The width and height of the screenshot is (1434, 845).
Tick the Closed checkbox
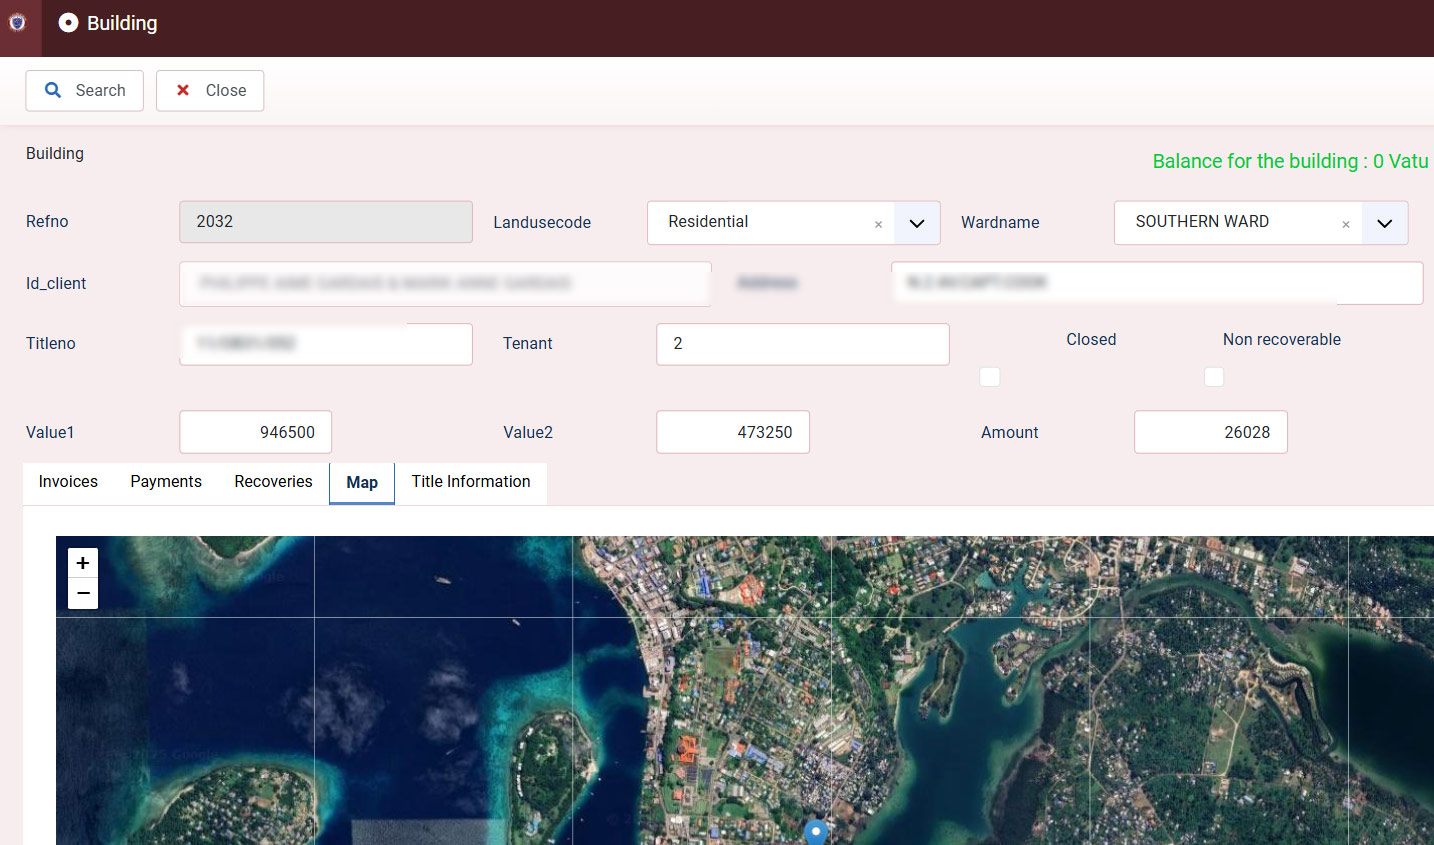coord(990,377)
